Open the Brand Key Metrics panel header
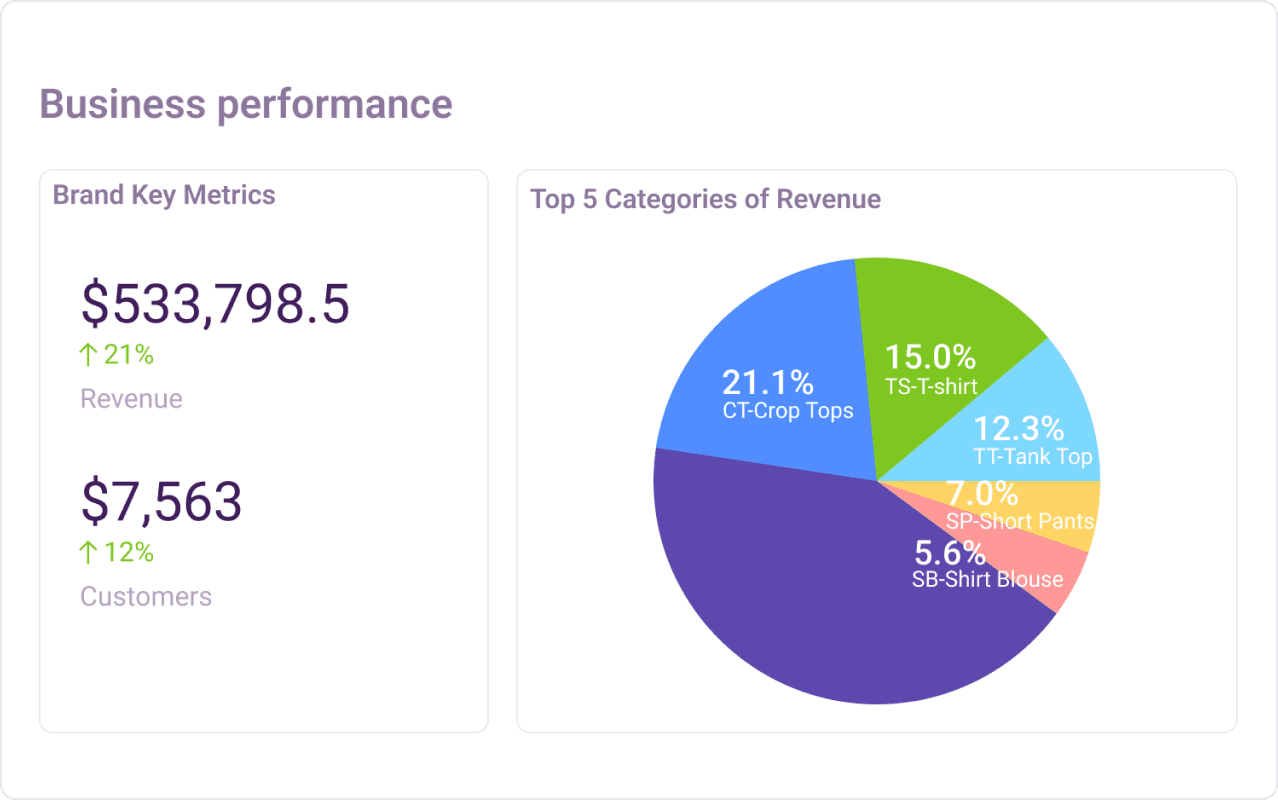The width and height of the screenshot is (1278, 800). (x=164, y=195)
